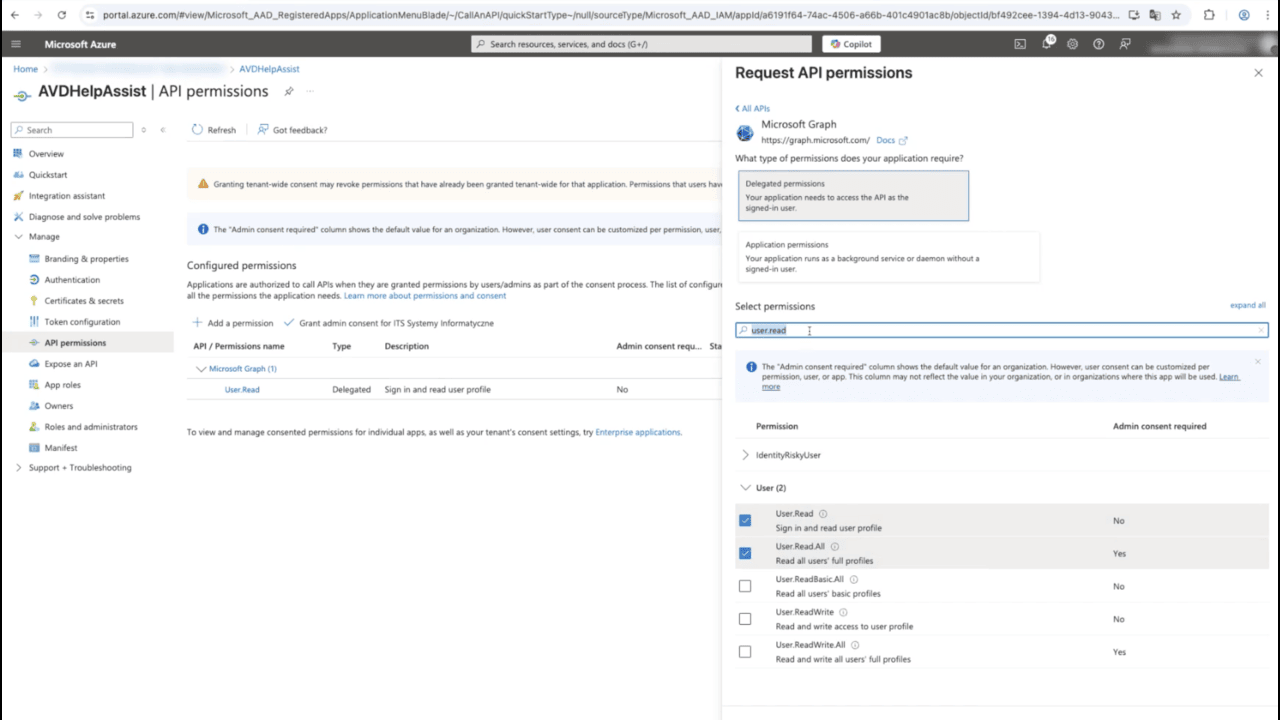1280x720 pixels.
Task: Expand the IdentityRiskyUser permission group
Action: [x=745, y=455]
